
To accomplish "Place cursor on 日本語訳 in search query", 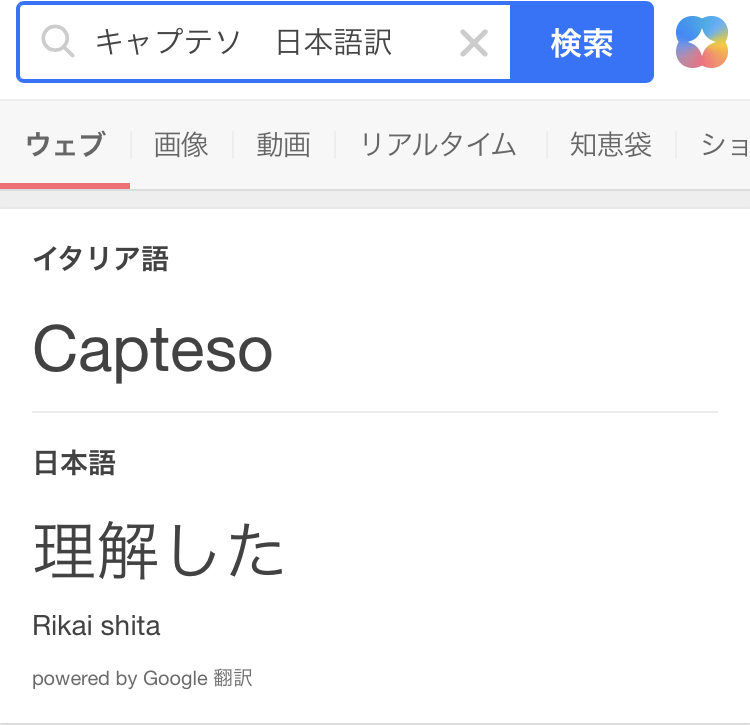I will click(x=334, y=43).
